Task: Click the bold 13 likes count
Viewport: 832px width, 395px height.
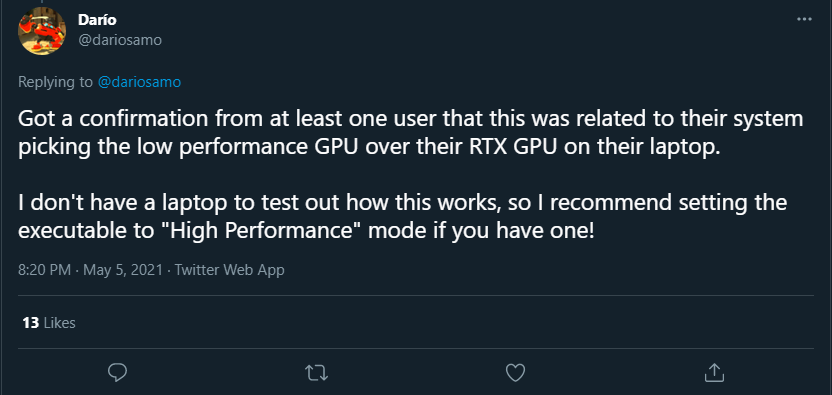Action: (x=31, y=323)
